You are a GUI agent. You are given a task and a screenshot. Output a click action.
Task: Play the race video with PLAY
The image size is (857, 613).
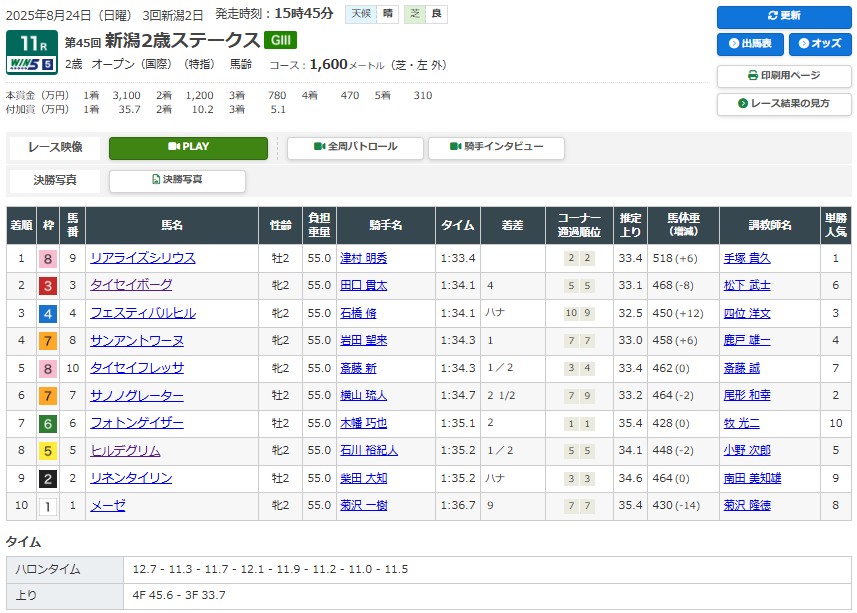[x=188, y=147]
